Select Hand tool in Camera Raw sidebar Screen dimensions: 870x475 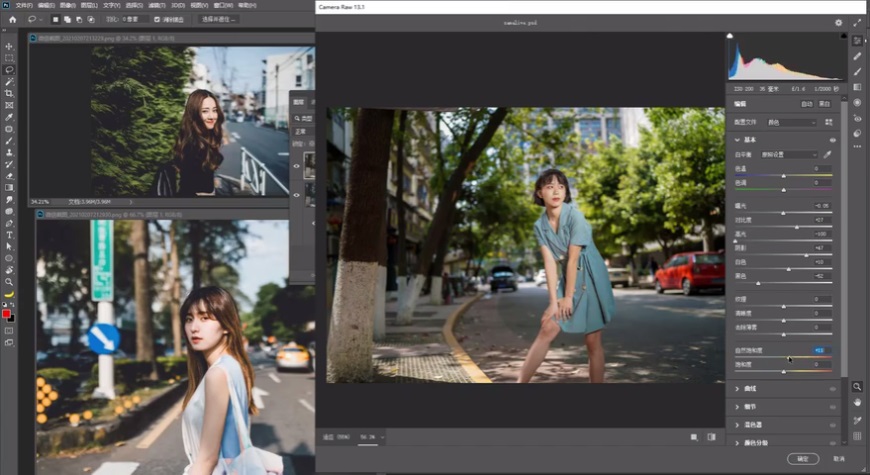pos(857,402)
